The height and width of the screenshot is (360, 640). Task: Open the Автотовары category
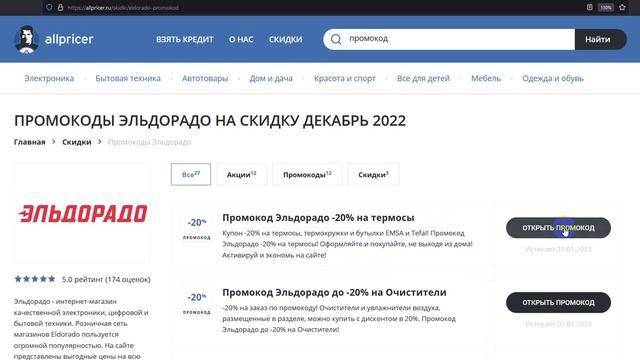(205, 78)
